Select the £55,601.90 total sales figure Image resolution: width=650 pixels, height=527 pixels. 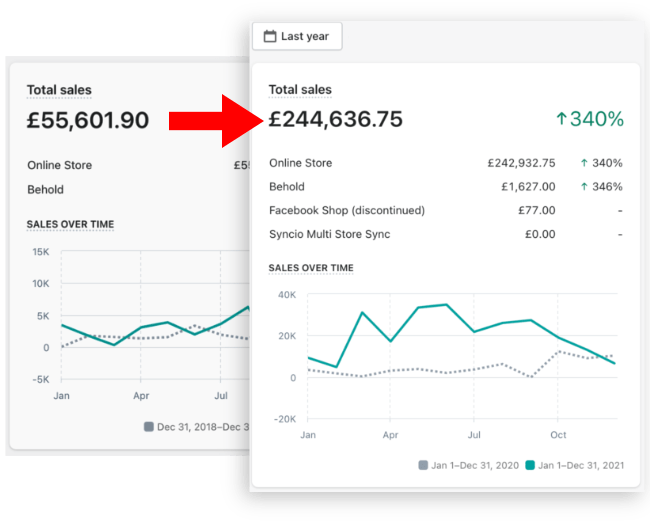pyautogui.click(x=88, y=120)
